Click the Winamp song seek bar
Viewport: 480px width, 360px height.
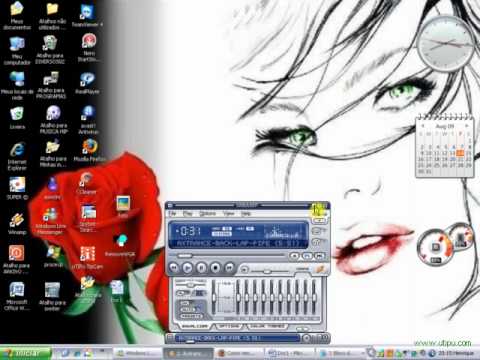click(230, 256)
